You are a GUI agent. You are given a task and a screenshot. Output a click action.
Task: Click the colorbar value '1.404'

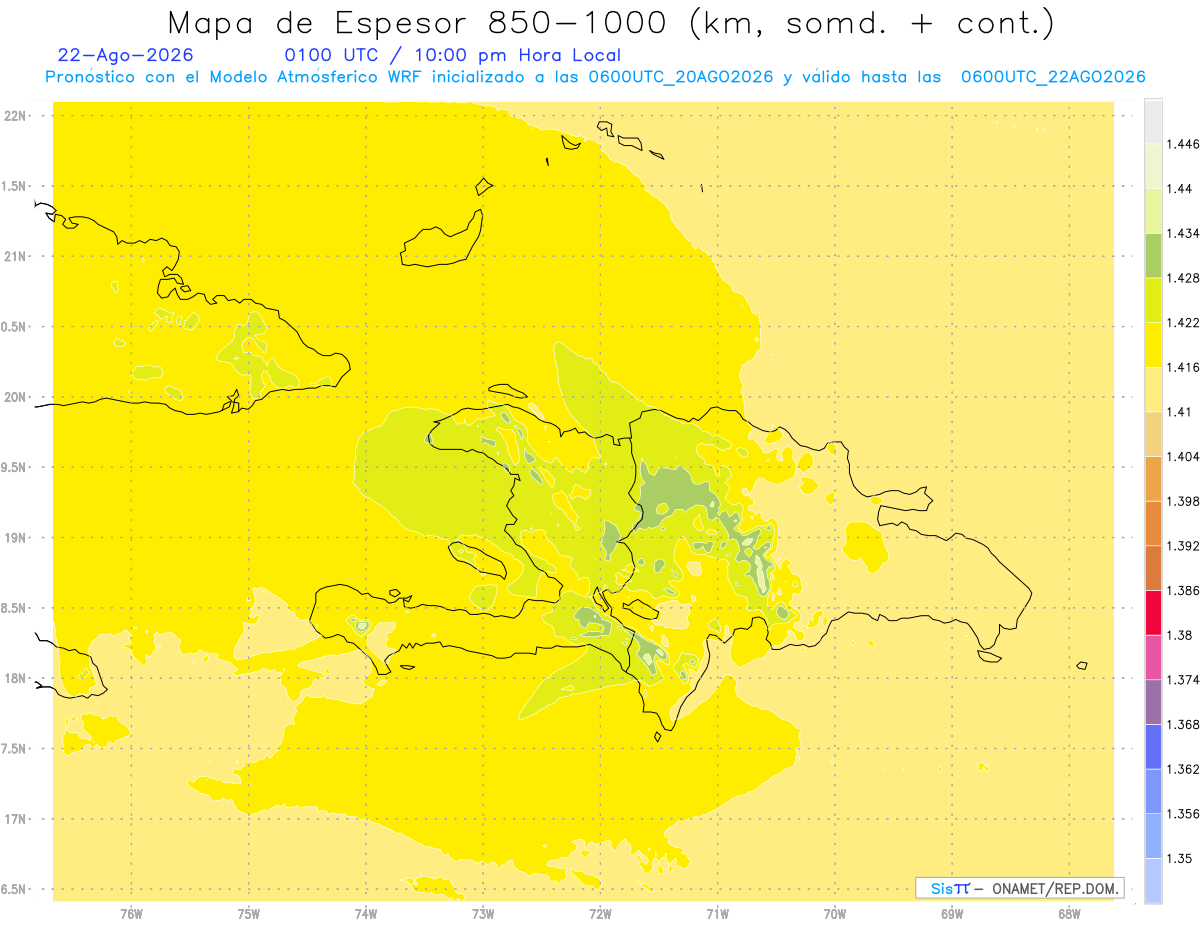(1183, 456)
